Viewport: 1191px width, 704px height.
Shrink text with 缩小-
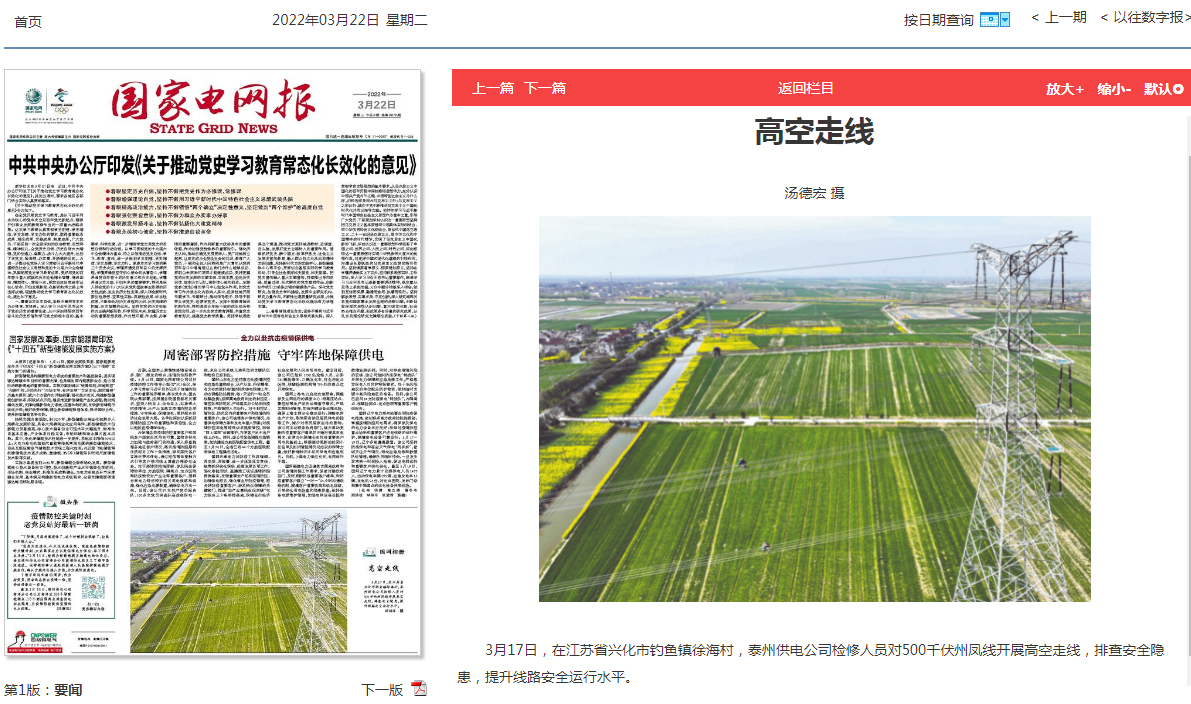pyautogui.click(x=1114, y=89)
